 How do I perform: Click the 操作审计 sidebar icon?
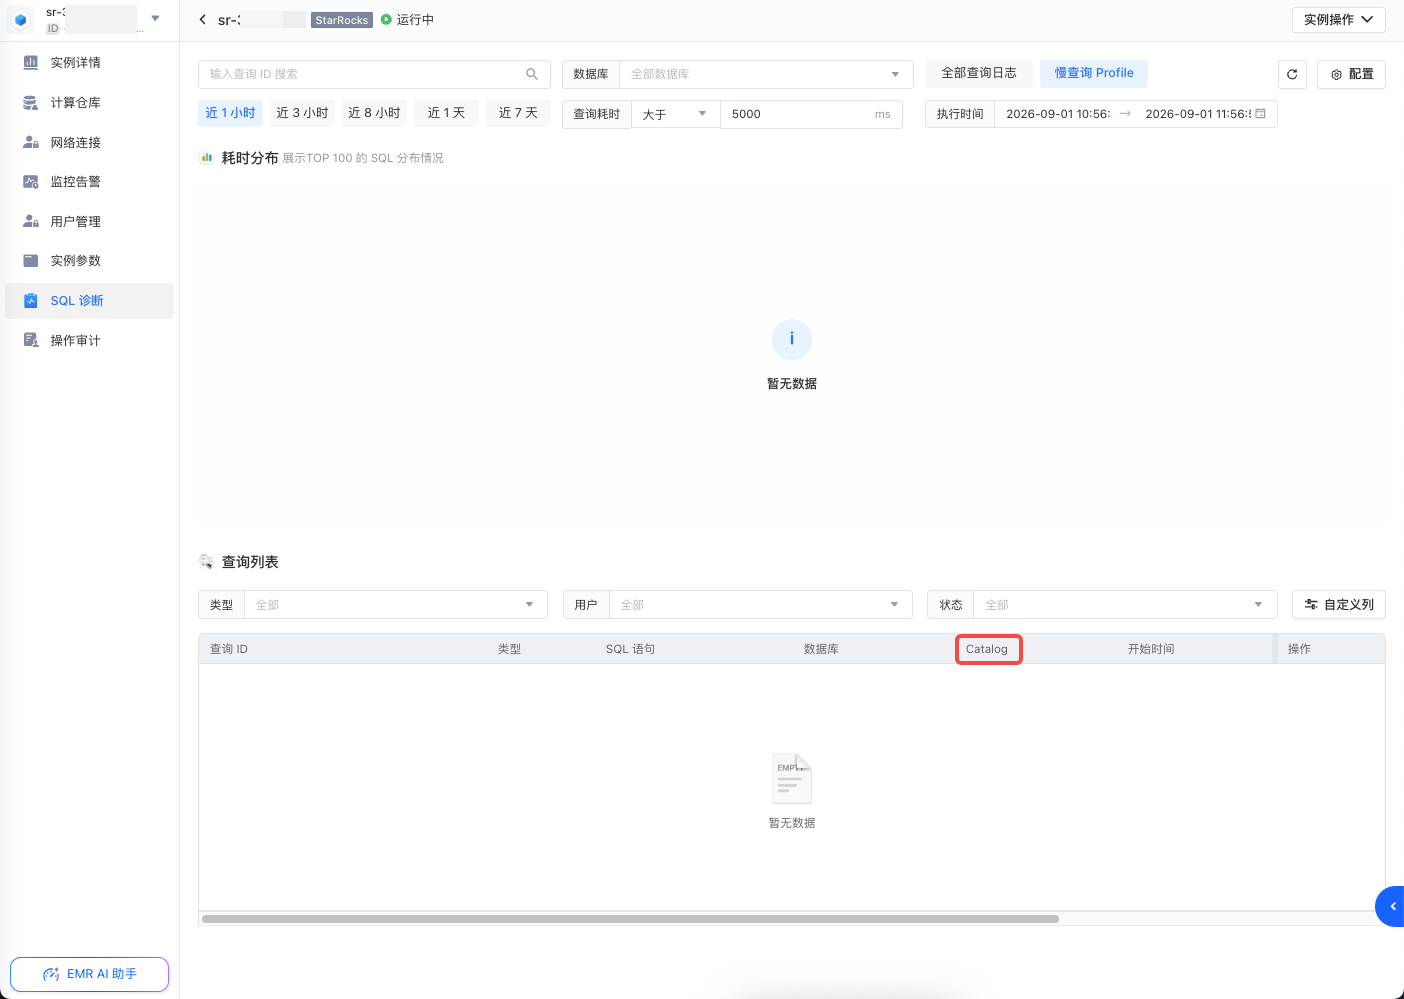31,340
